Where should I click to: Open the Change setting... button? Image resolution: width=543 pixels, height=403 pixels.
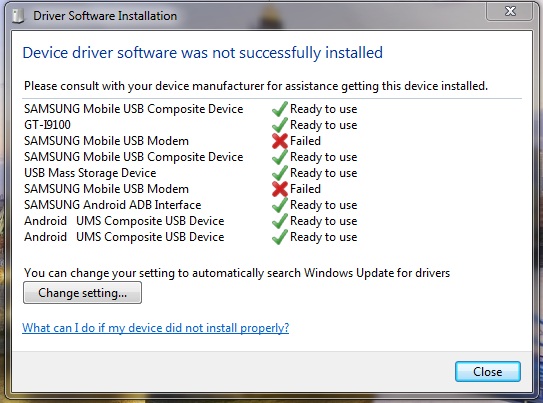[82, 293]
